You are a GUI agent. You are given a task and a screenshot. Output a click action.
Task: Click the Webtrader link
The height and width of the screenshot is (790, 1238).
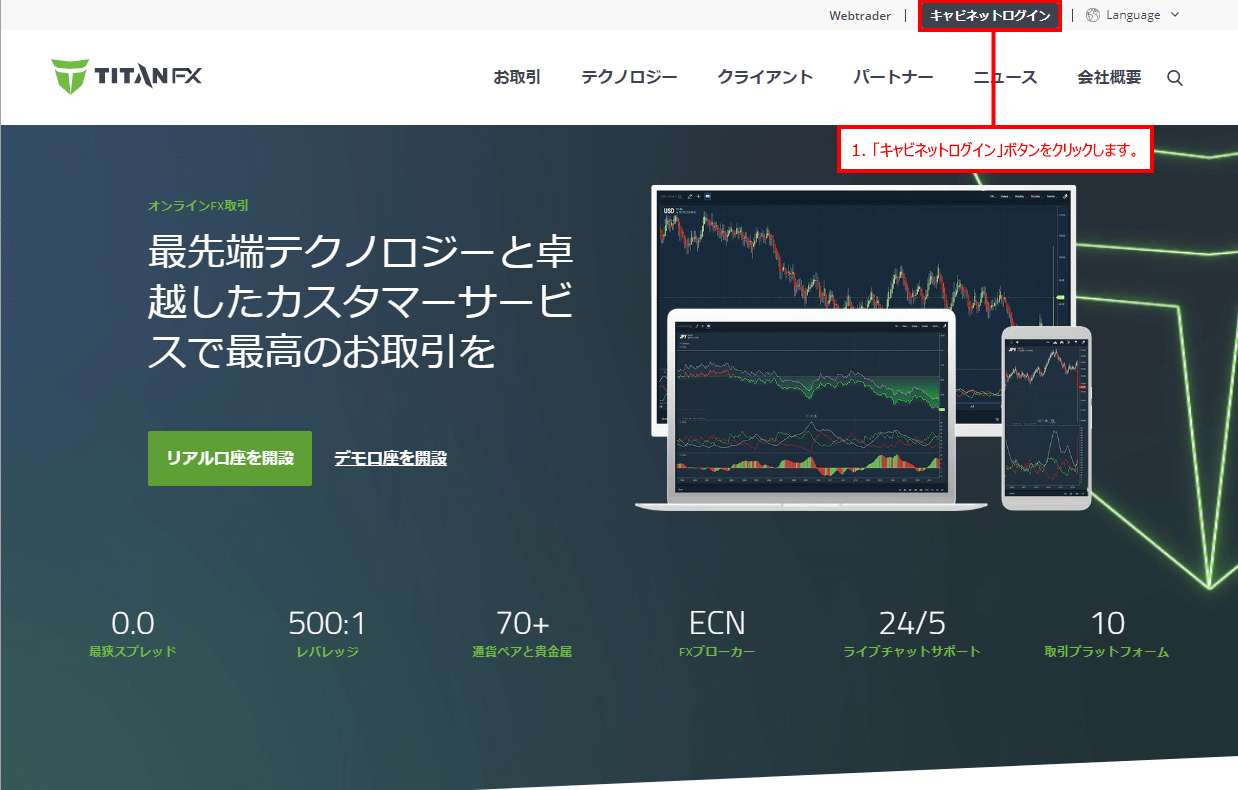click(x=859, y=15)
